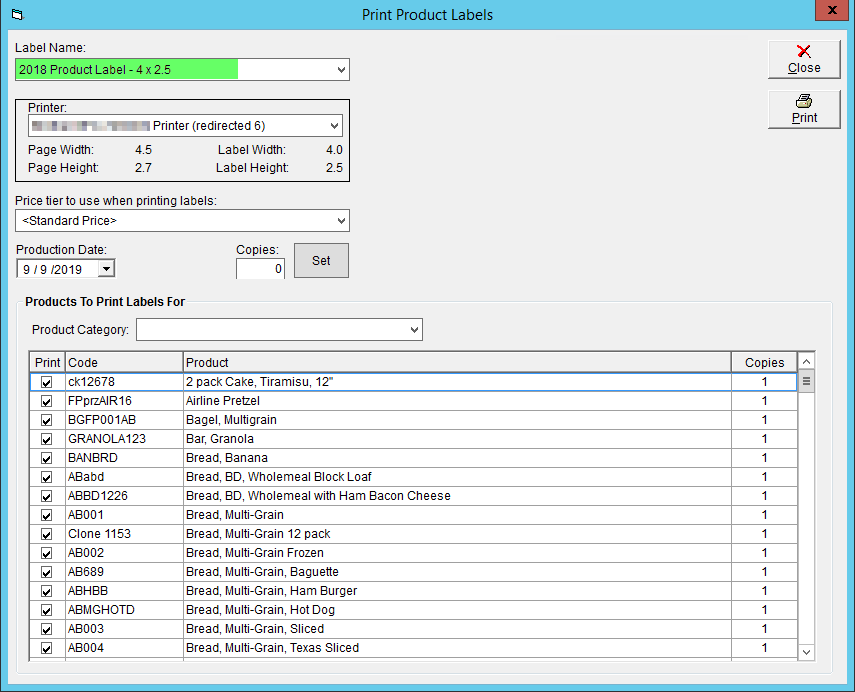Click product name 2 pack Cake, Tiramisu, 12"

click(x=260, y=382)
